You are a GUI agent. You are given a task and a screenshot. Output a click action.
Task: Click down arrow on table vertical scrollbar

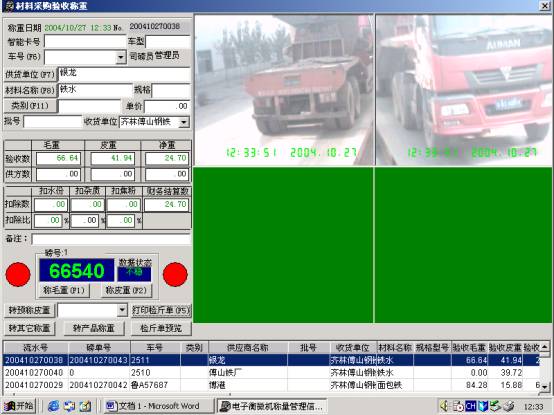[545, 386]
